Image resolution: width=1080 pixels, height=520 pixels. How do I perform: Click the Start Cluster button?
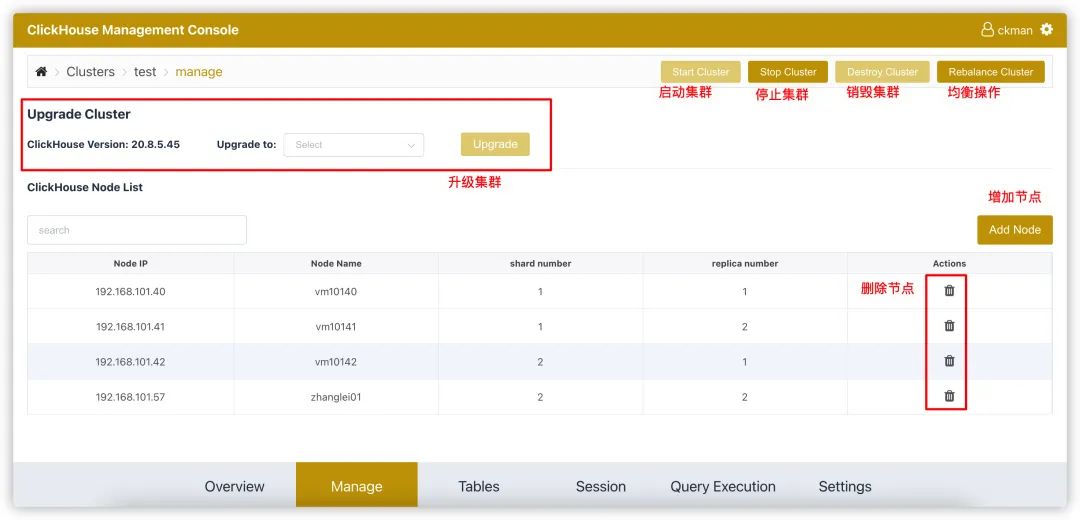pos(700,72)
